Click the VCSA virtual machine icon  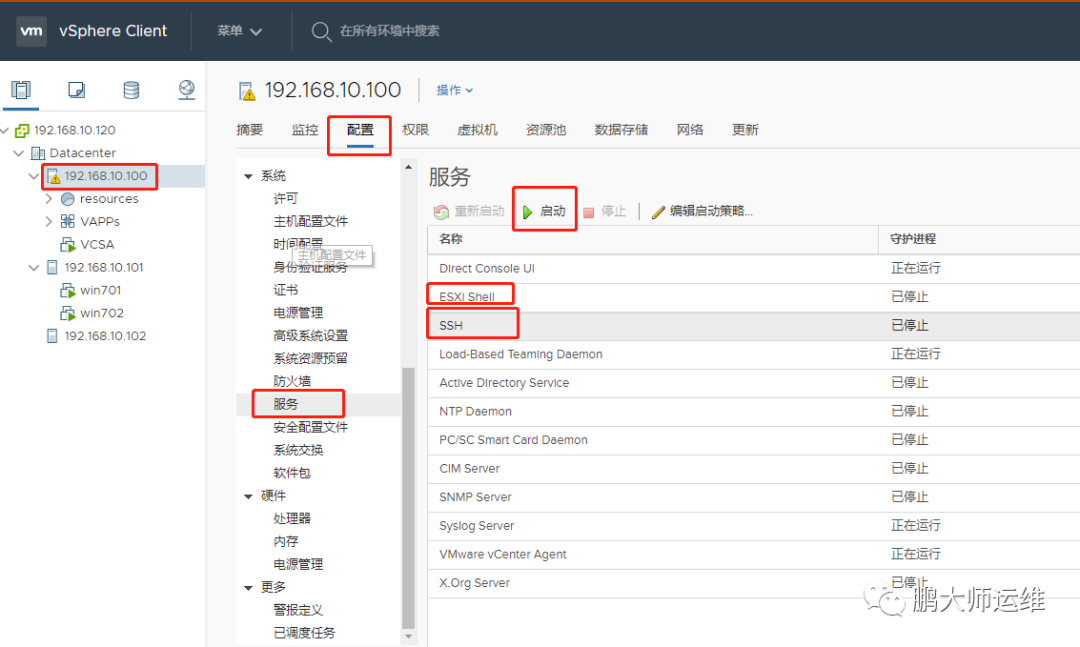click(x=68, y=245)
